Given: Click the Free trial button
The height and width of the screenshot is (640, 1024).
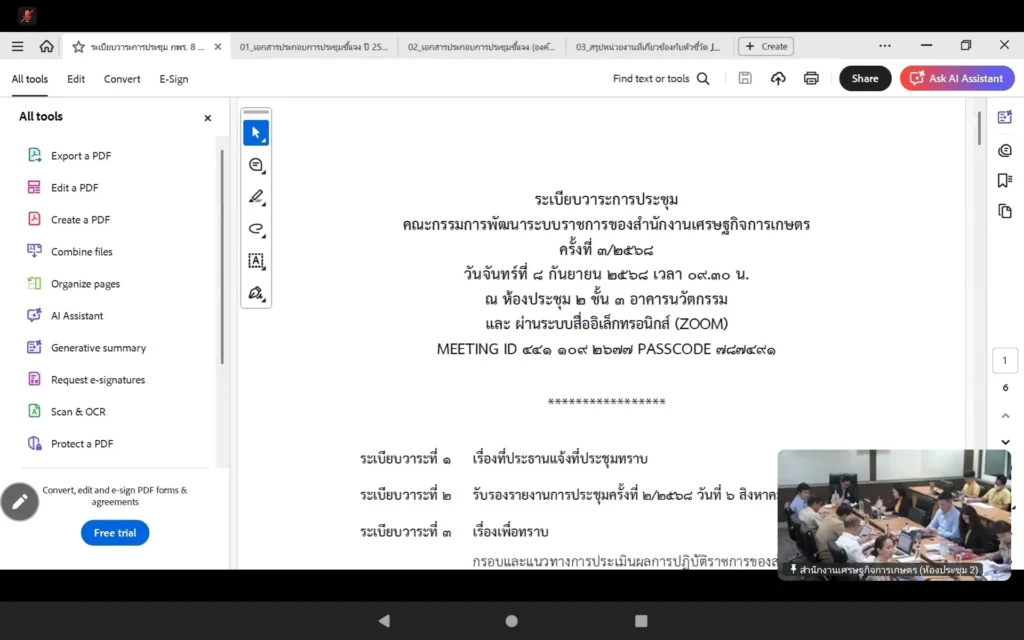Looking at the screenshot, I should tap(115, 533).
